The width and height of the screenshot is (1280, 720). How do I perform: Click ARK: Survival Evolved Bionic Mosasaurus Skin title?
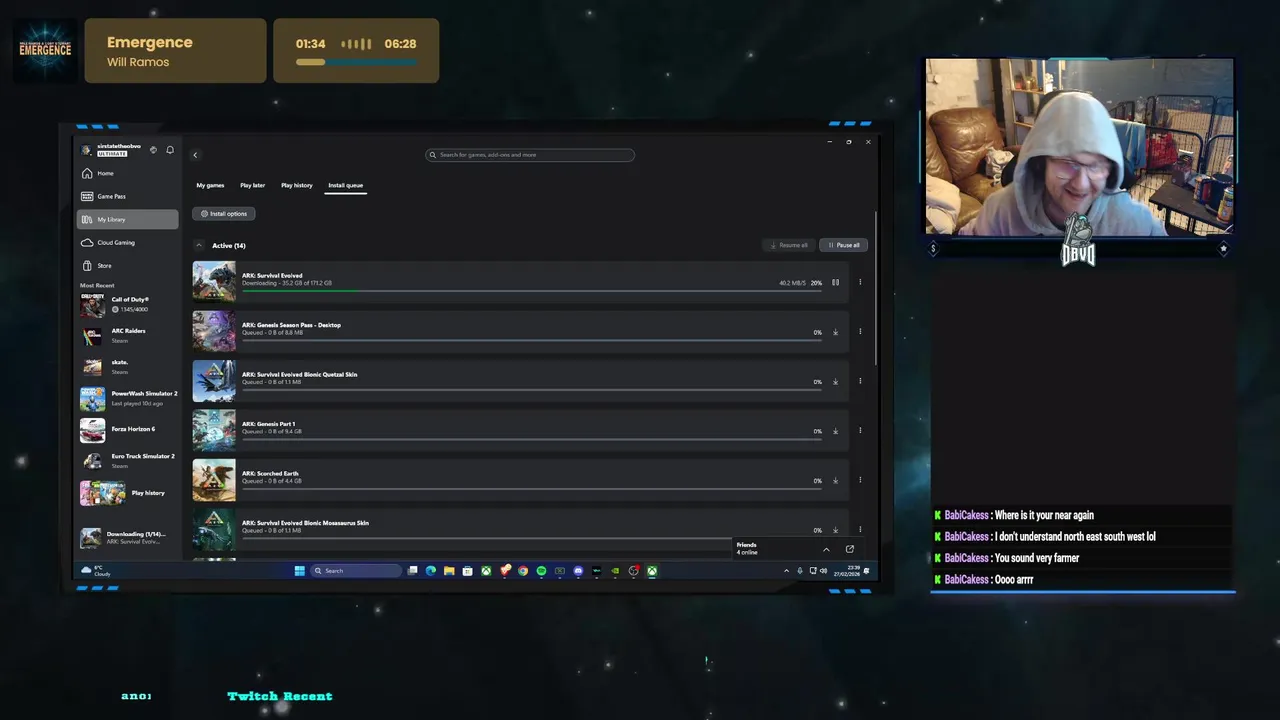305,523
